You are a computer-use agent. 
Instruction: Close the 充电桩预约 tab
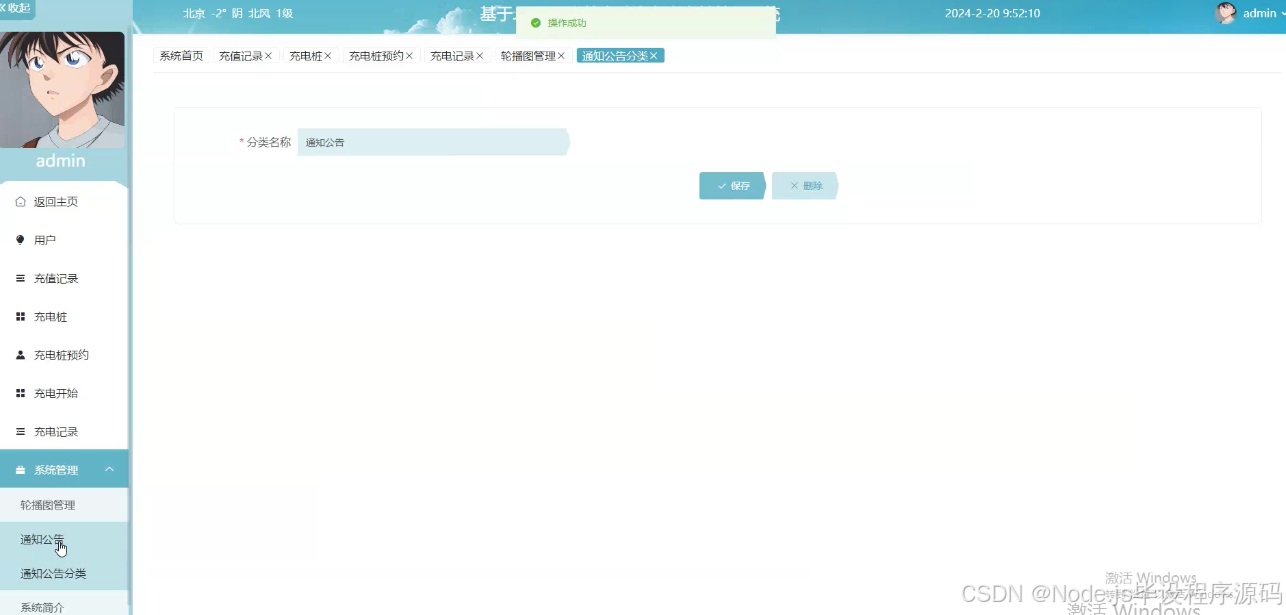point(410,56)
